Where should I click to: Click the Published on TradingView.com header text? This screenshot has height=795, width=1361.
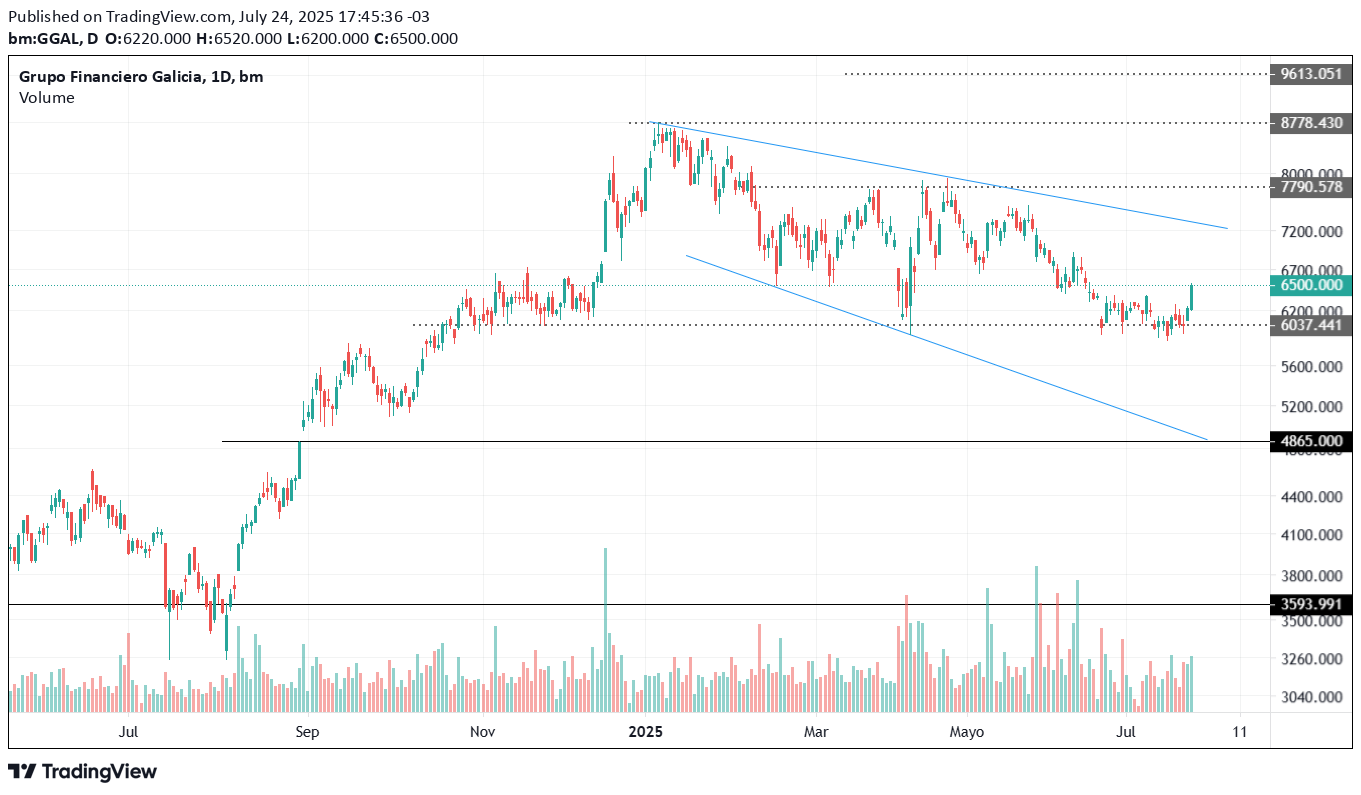click(122, 17)
